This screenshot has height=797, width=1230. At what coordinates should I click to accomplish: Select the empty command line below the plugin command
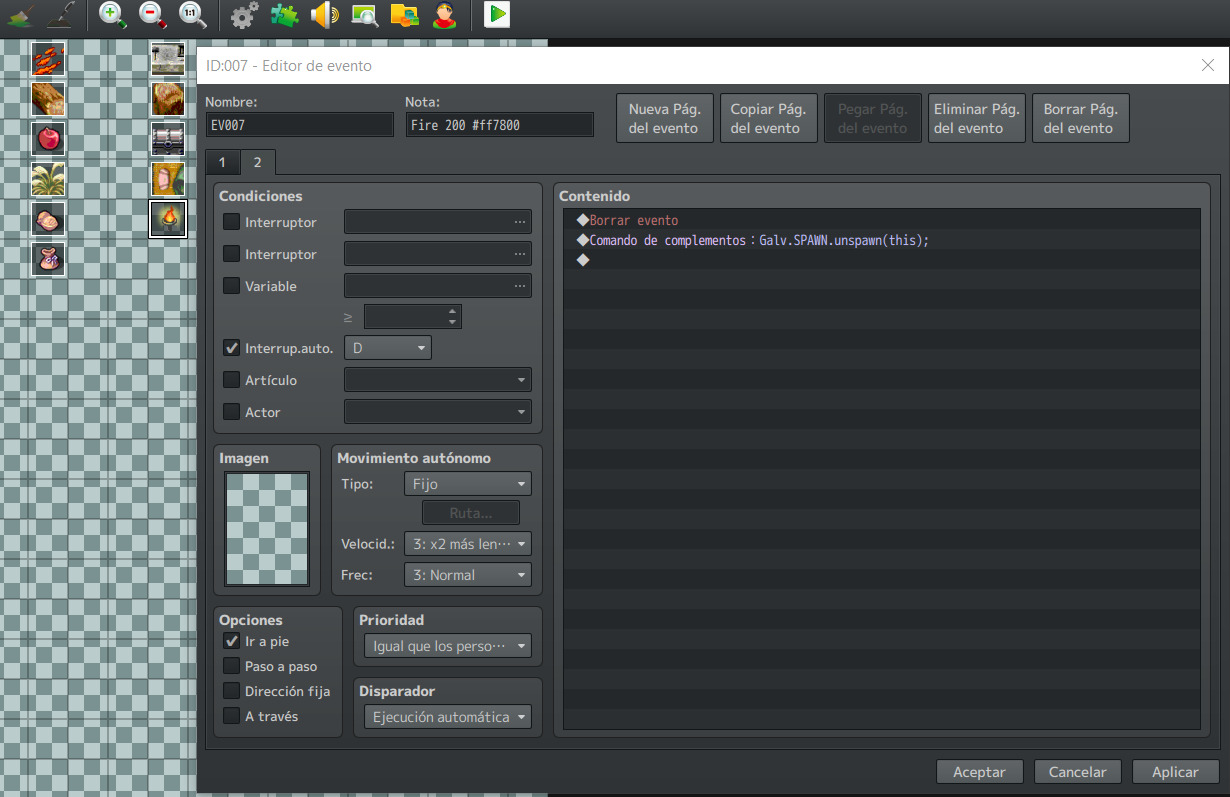point(881,260)
